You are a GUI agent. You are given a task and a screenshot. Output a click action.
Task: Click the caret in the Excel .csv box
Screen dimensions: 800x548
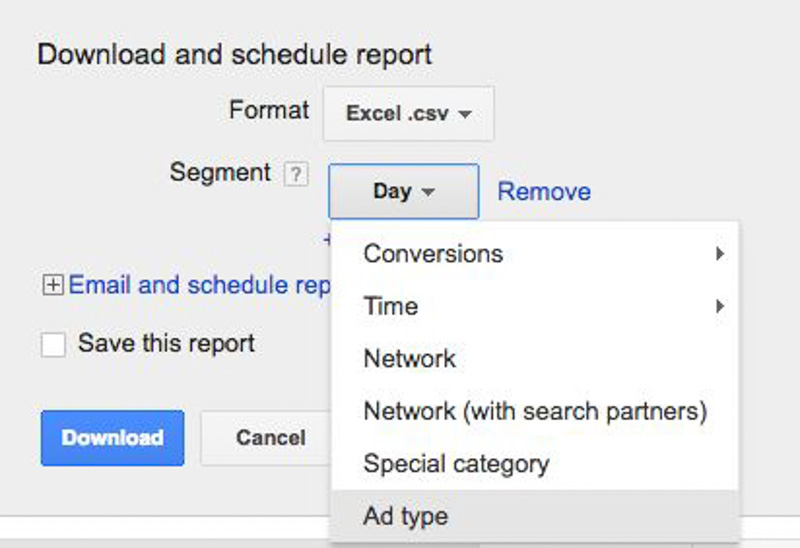click(465, 114)
